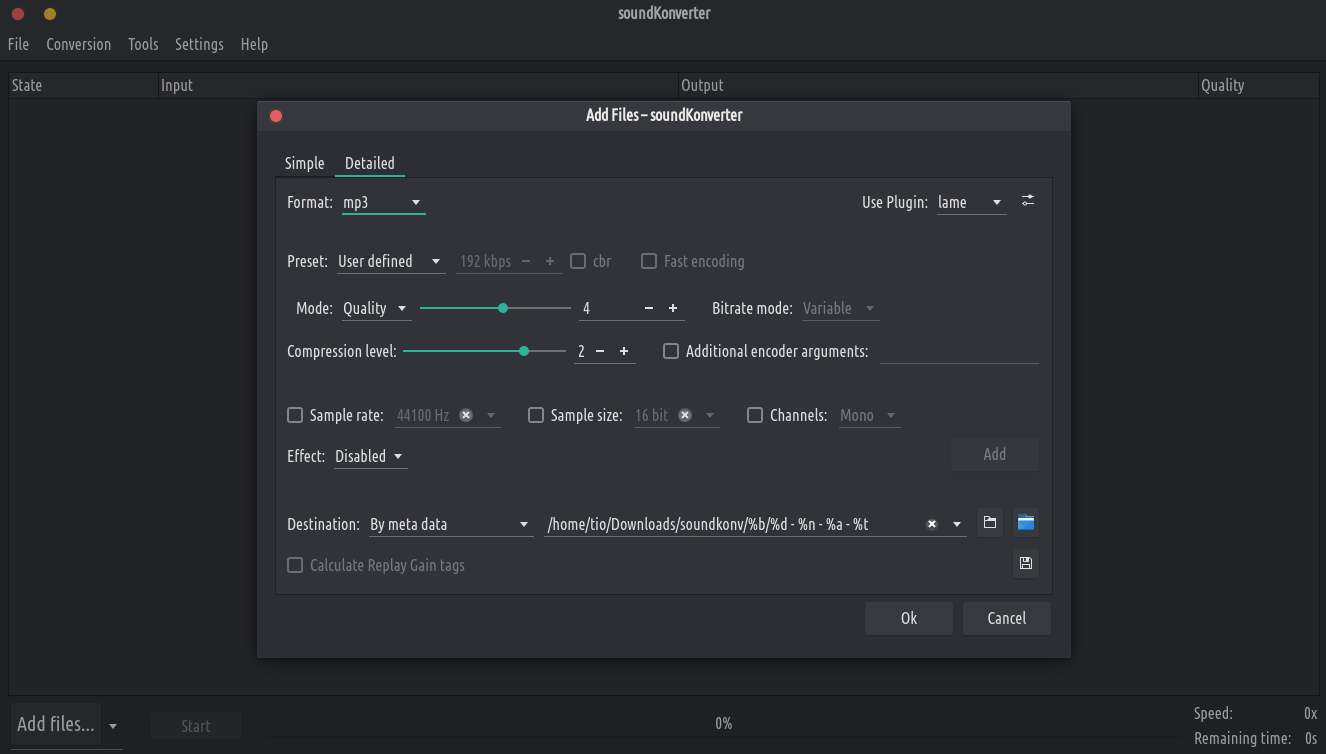This screenshot has height=754, width=1326.
Task: Toggle the cbr checkbox
Action: point(590,261)
